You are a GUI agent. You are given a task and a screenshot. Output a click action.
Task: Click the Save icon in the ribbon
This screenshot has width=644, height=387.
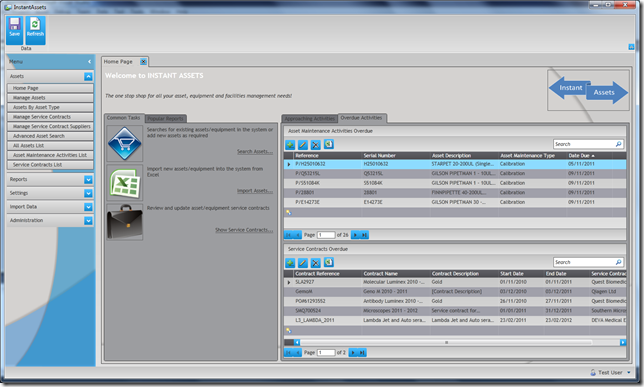pyautogui.click(x=14, y=30)
